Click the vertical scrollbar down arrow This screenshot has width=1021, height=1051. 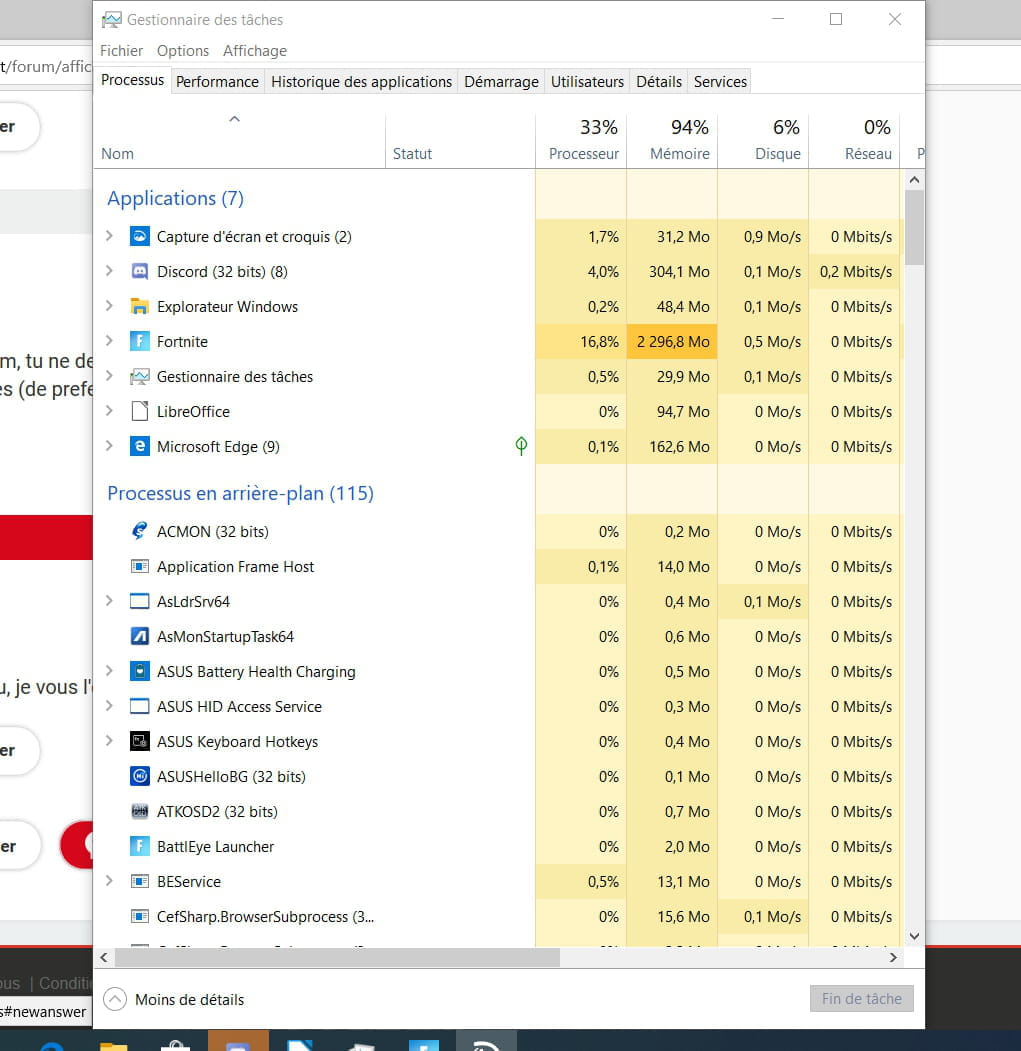click(x=914, y=936)
